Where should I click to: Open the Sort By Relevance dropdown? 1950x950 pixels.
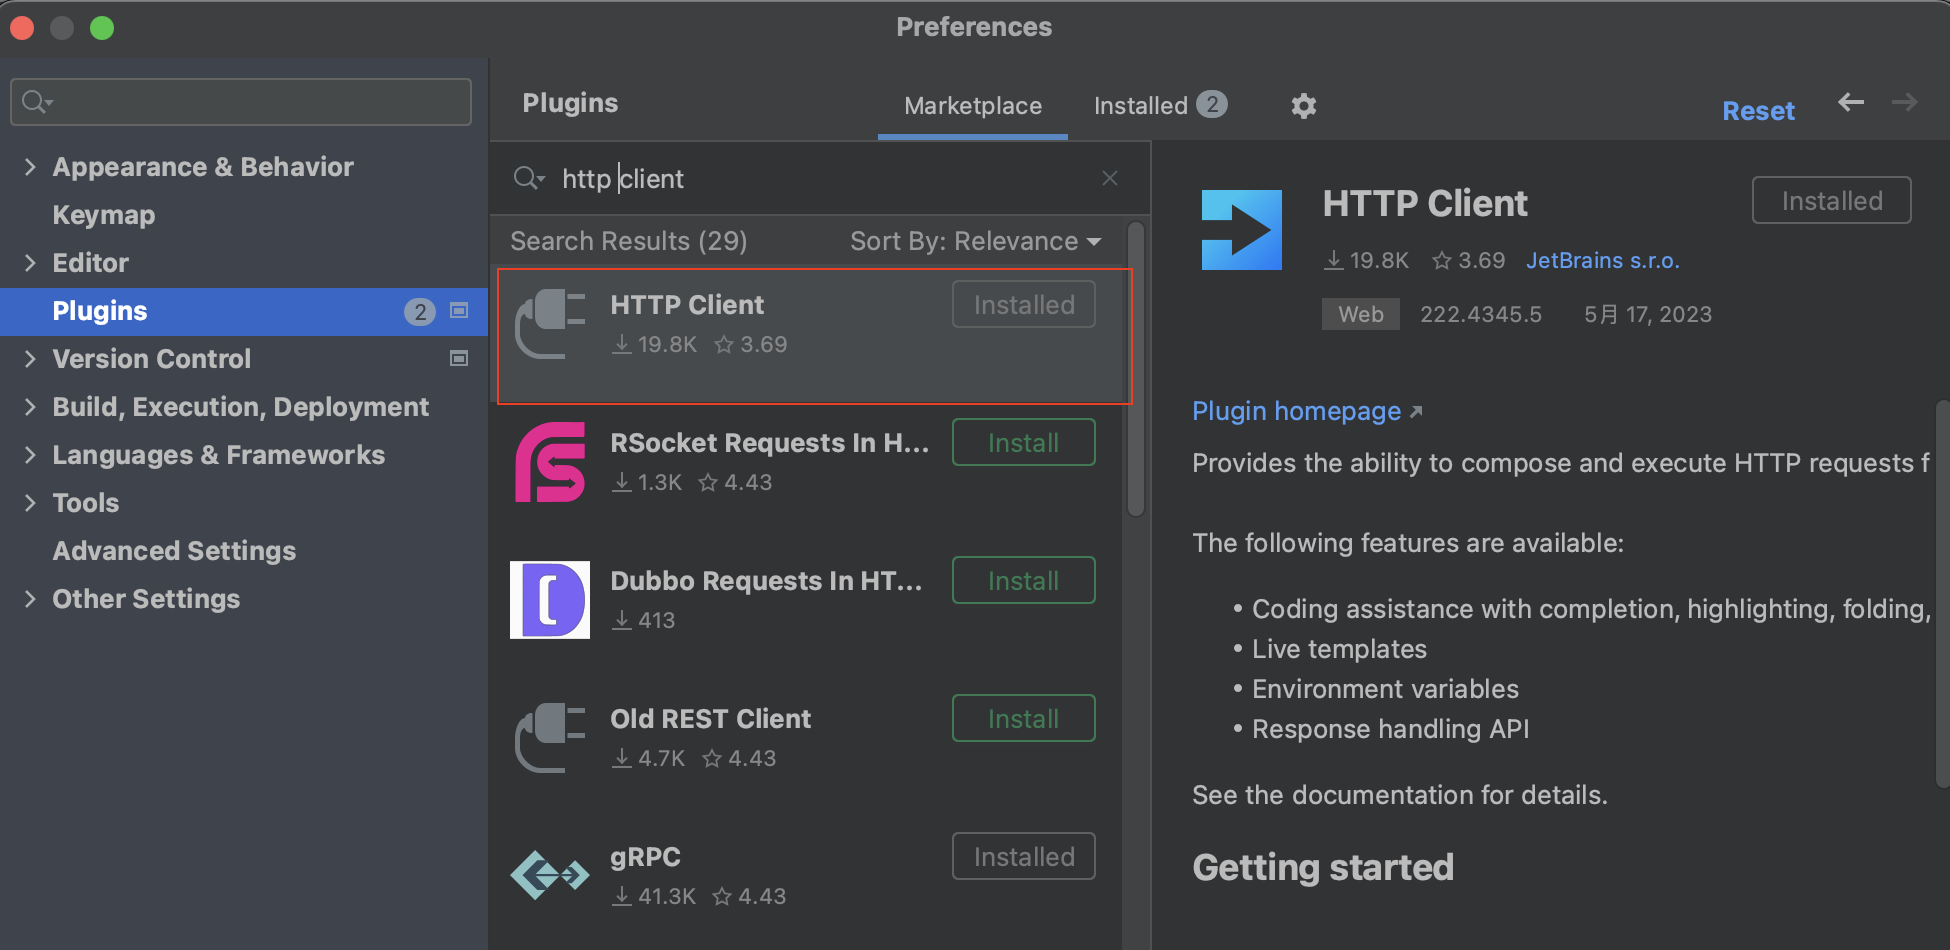[x=975, y=241]
